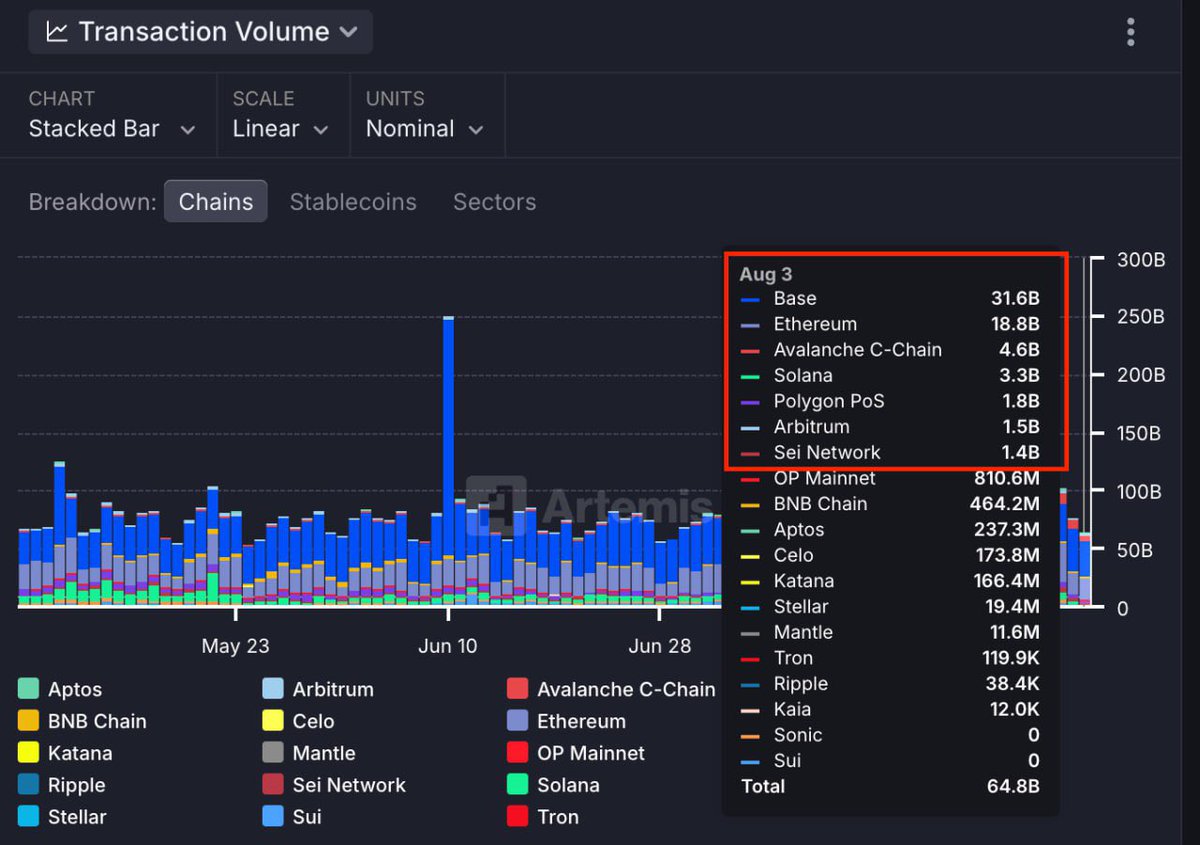Click the Jun 10 axis date label
Viewport: 1200px width, 845px height.
pos(448,646)
